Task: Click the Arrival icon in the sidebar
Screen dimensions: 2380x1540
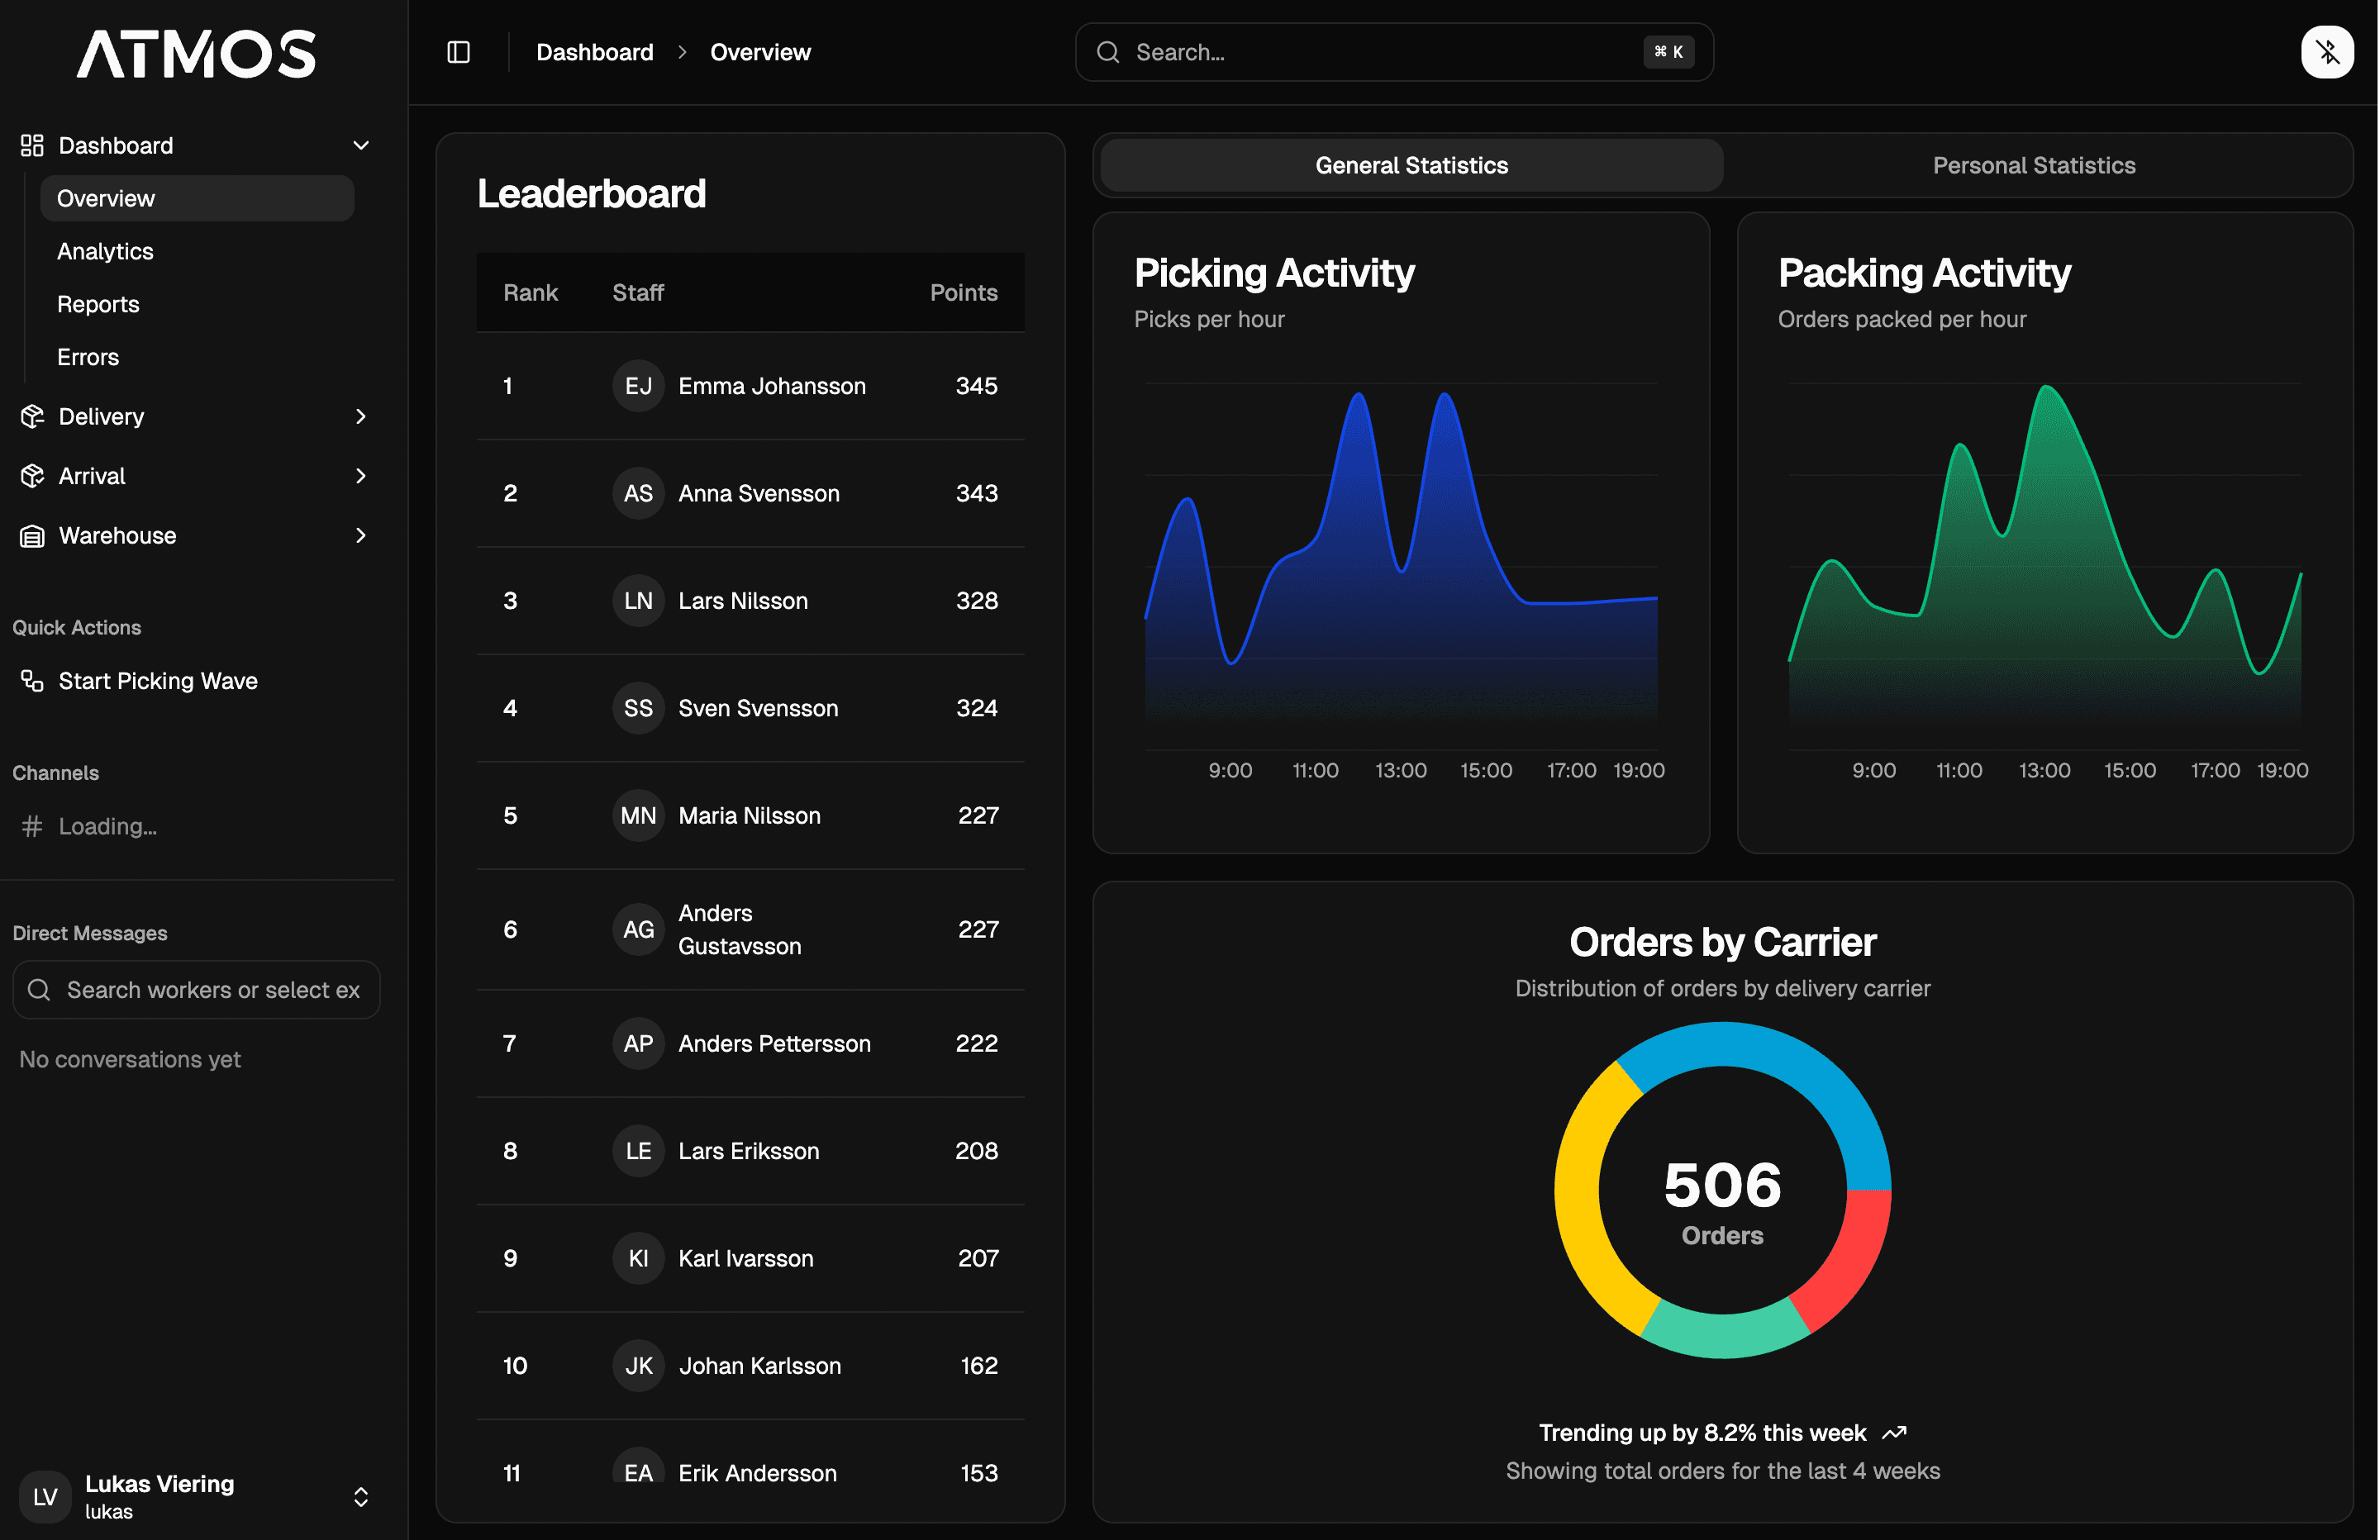Action: pos(31,476)
